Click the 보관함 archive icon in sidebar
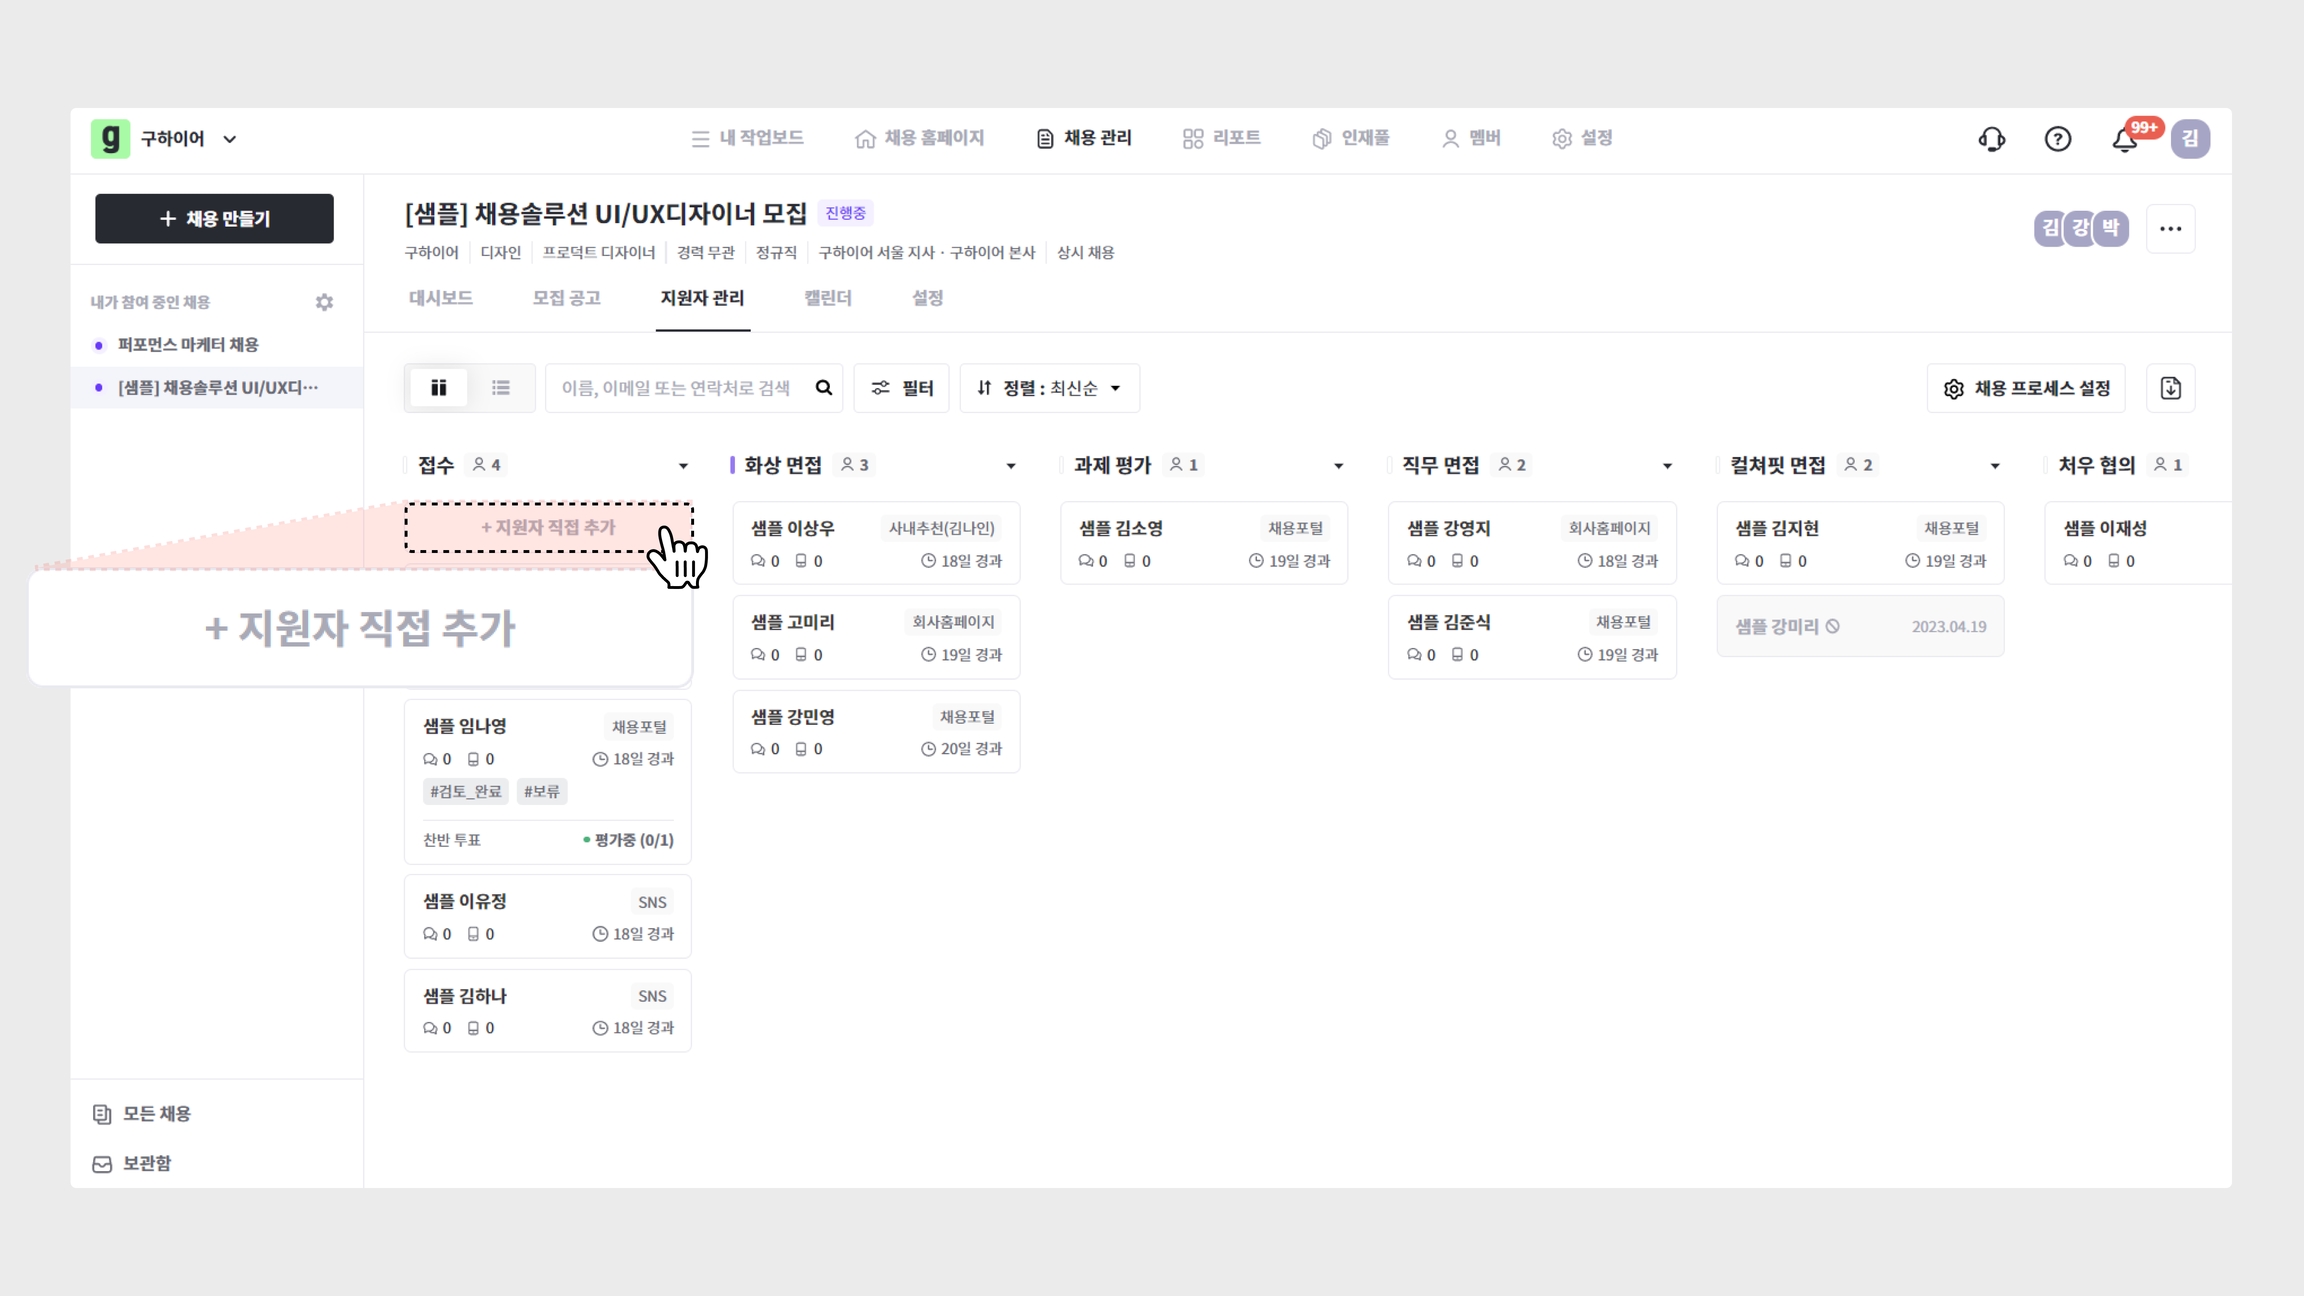 [x=102, y=1164]
